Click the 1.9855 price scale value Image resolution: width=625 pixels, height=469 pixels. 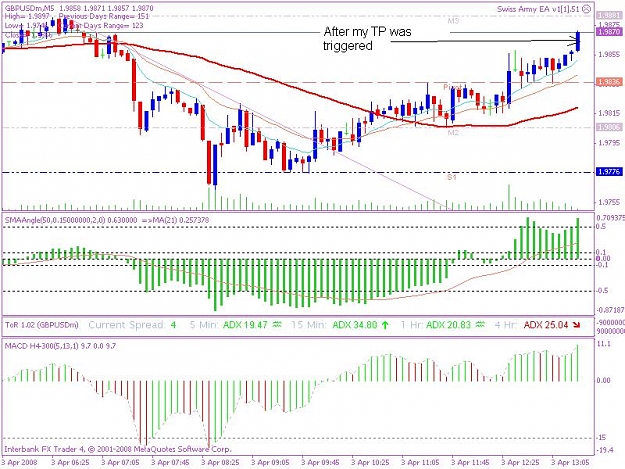(x=609, y=55)
